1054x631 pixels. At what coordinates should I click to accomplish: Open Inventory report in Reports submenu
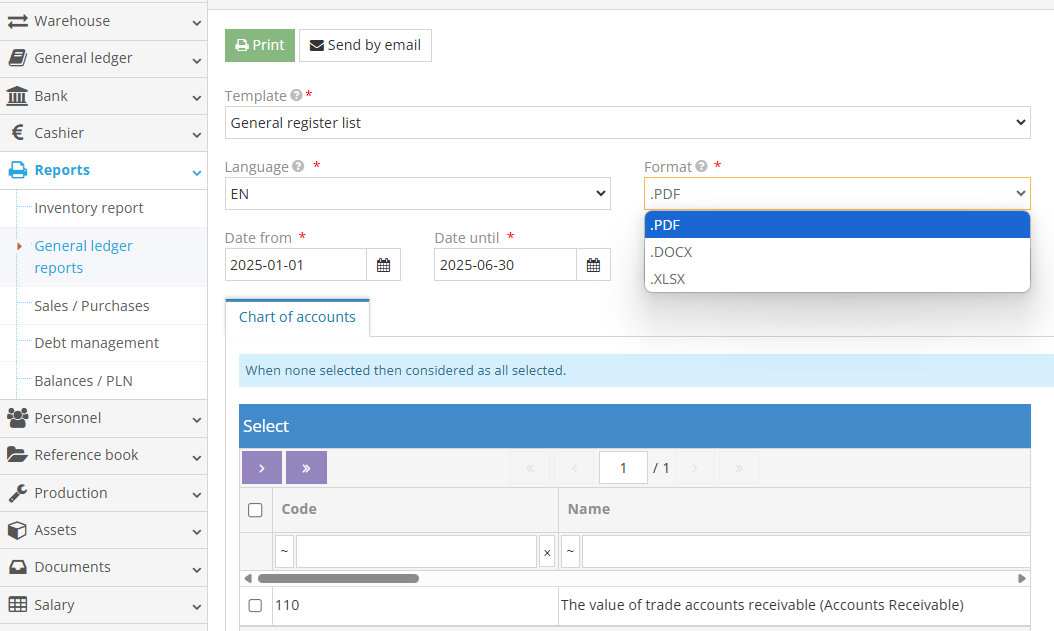89,208
